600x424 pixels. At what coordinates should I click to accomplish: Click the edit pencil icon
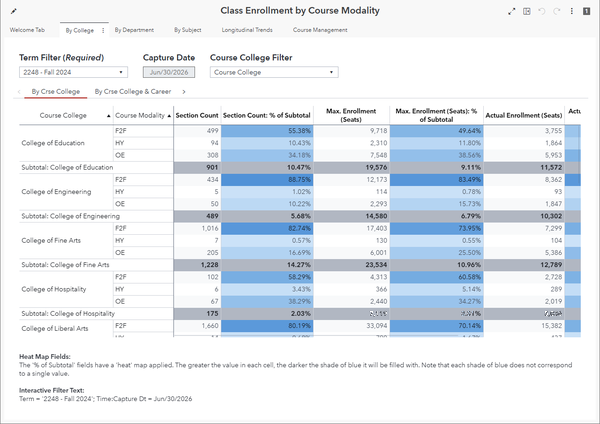click(13, 11)
